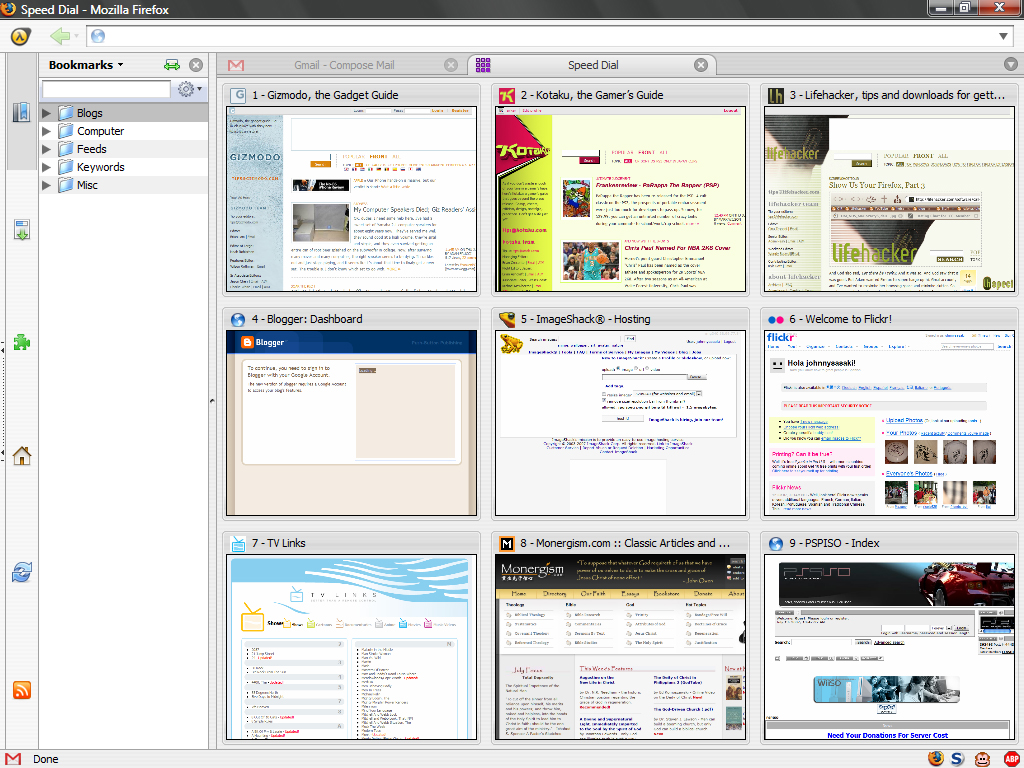Click the sidebar splitter collapse grip

[x=212, y=401]
